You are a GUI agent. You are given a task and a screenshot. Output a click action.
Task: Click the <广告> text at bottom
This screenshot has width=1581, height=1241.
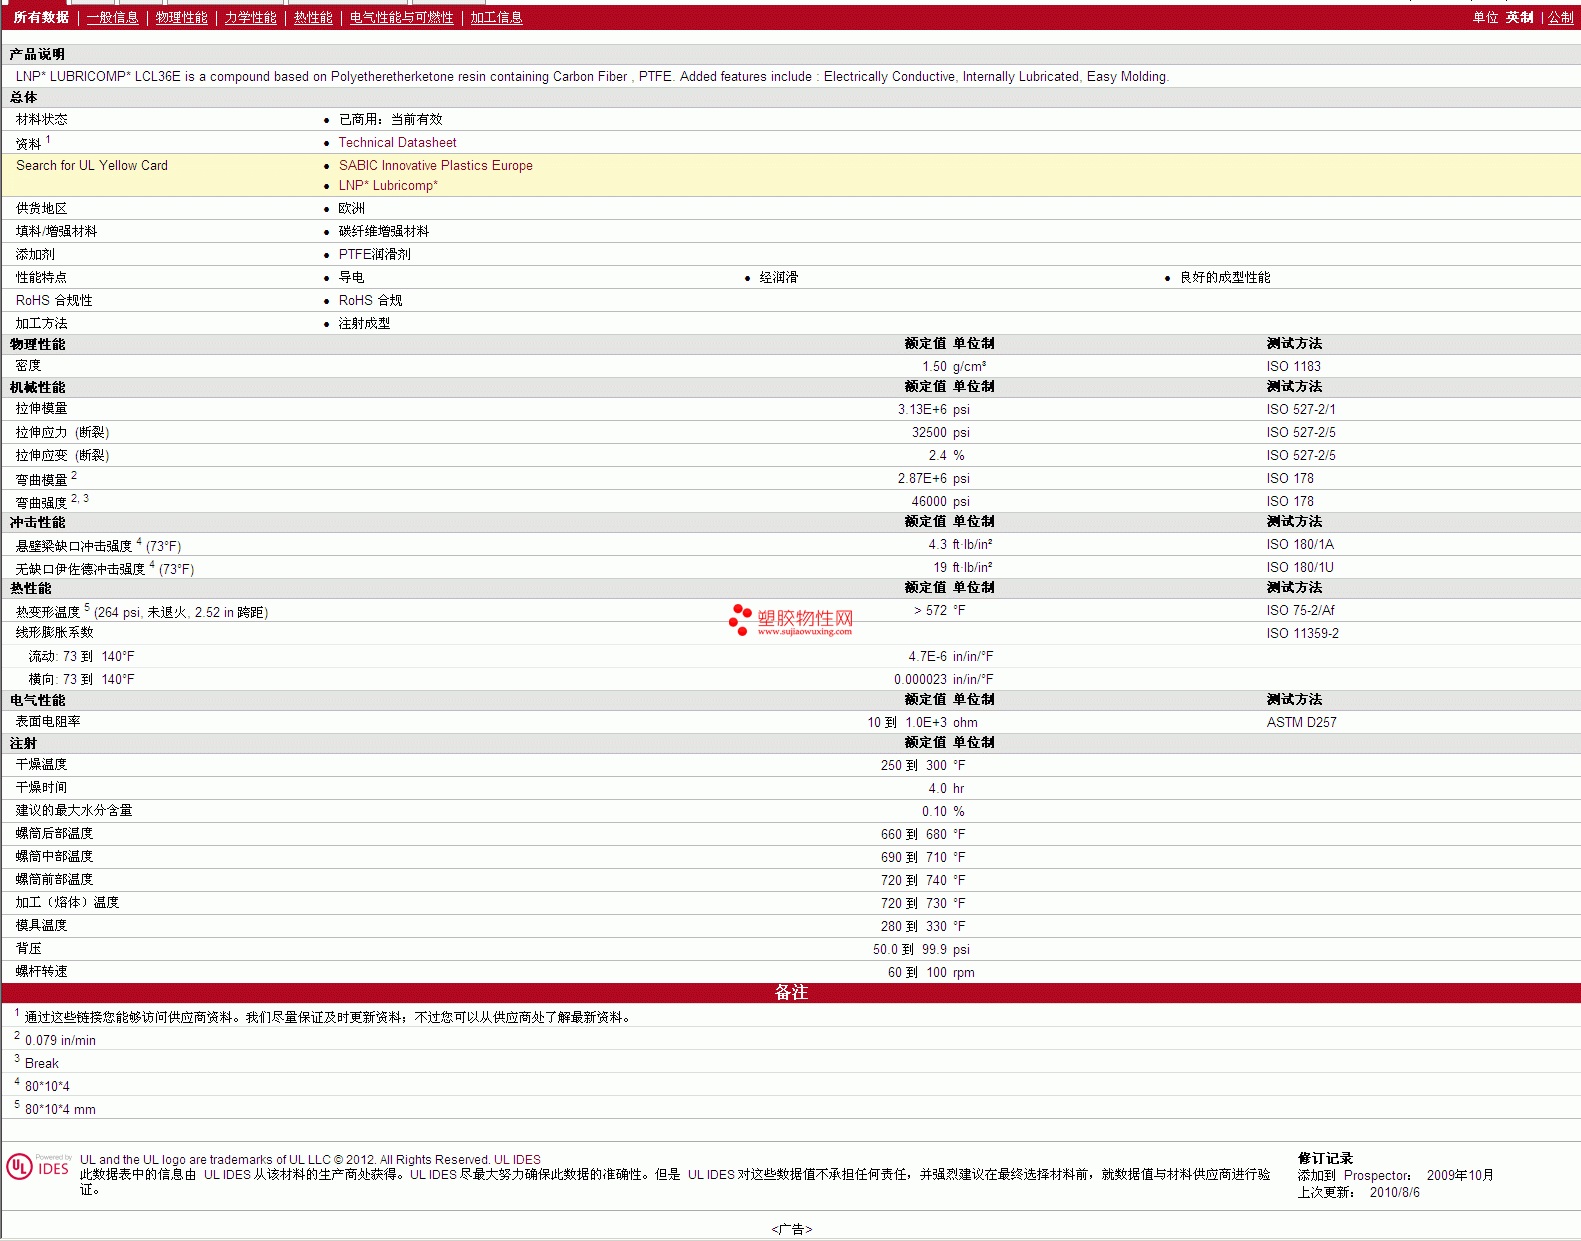tap(791, 1229)
